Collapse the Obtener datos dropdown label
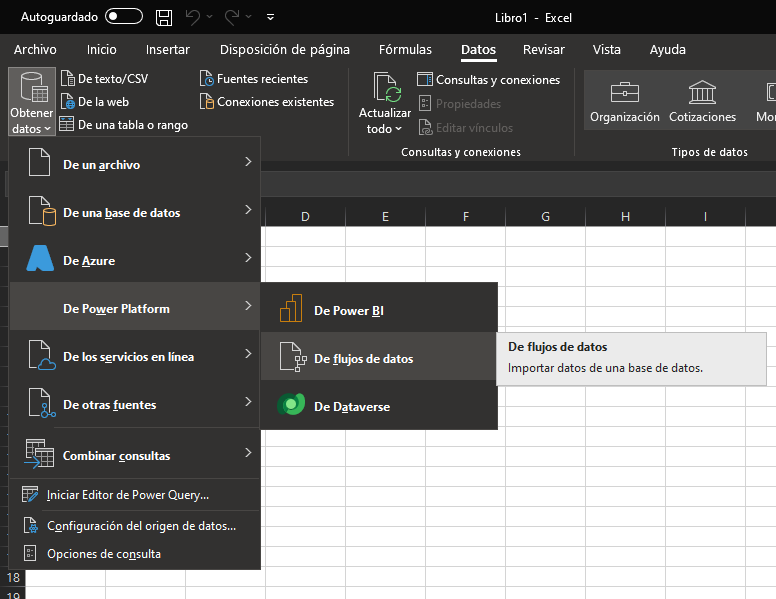 click(32, 121)
